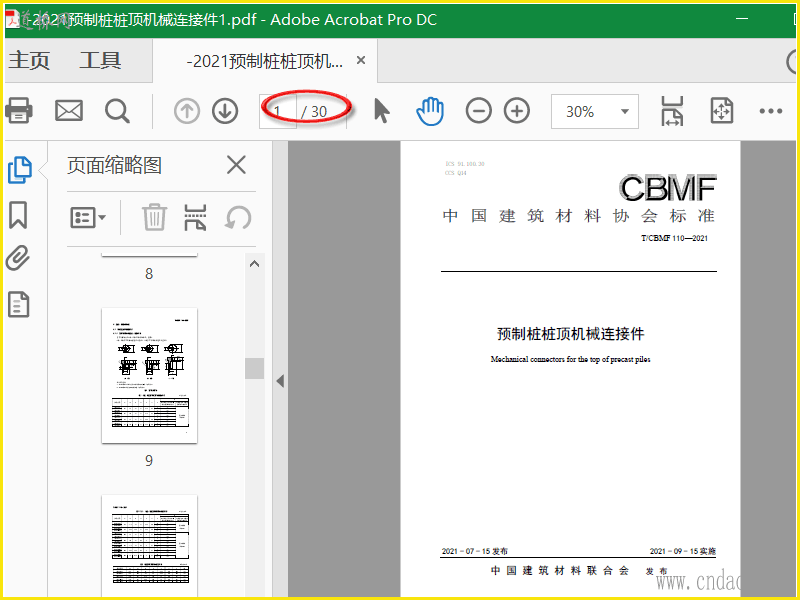Click the / 30 total pages text
Viewport: 800px width, 600px height.
coord(314,112)
